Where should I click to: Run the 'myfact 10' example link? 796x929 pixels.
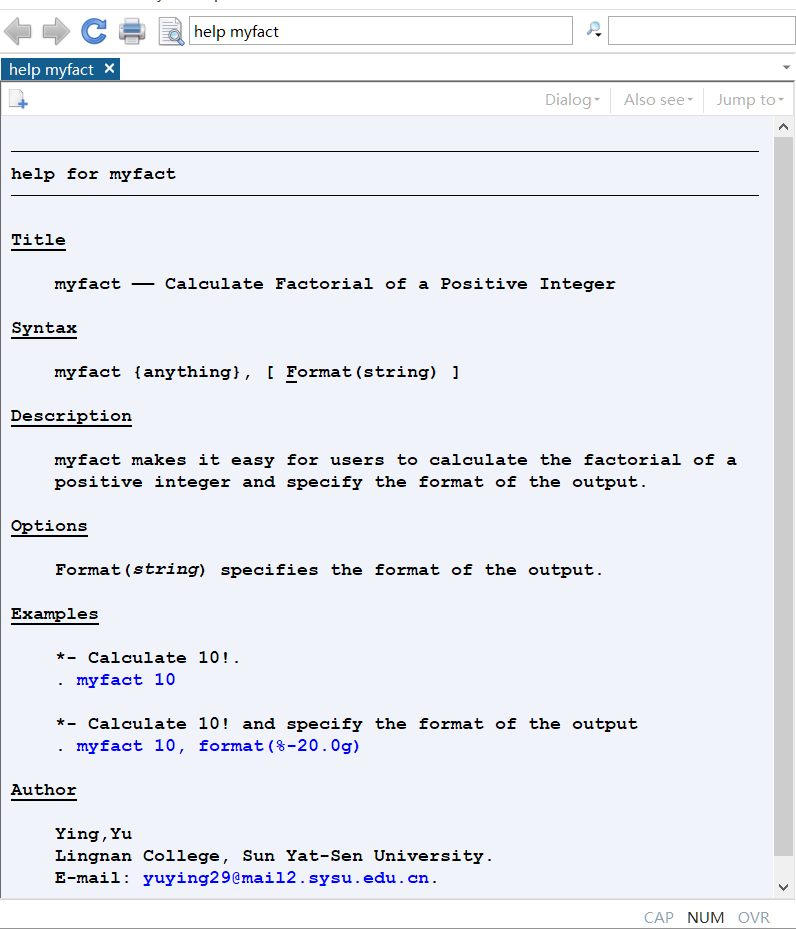tap(126, 680)
